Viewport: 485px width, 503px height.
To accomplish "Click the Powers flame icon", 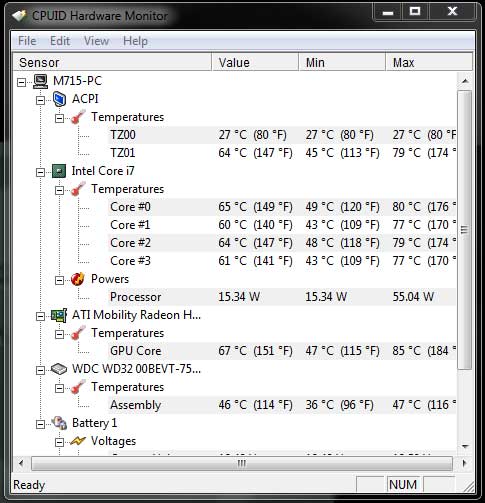I will click(78, 279).
